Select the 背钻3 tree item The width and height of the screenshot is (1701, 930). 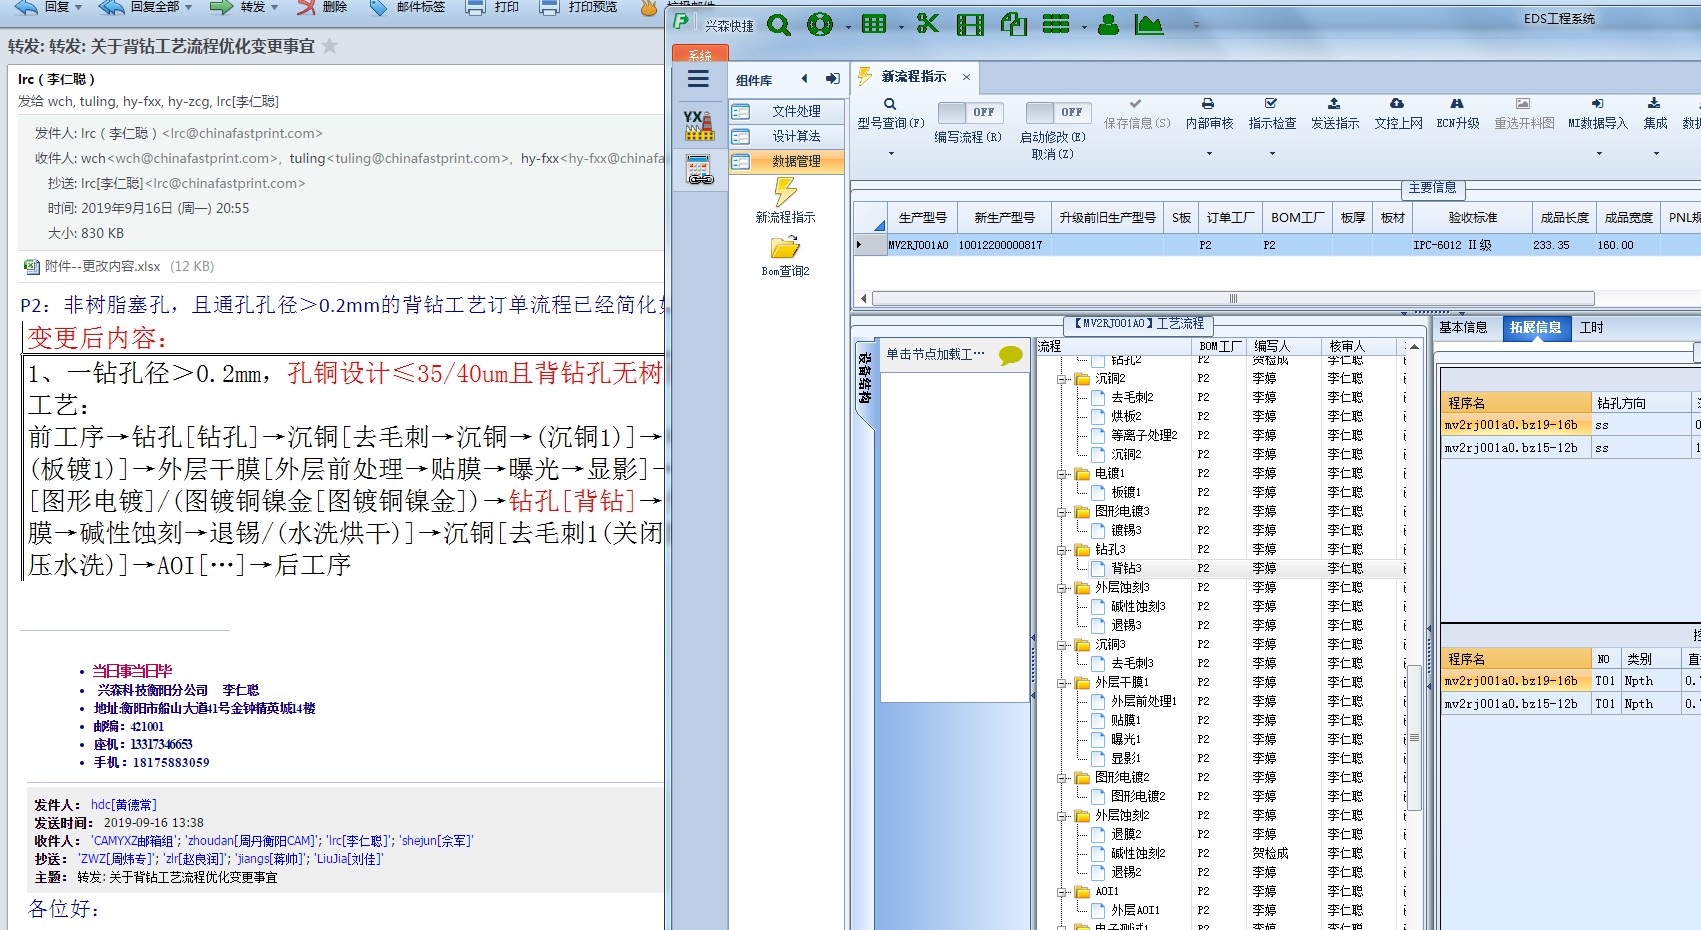click(x=1126, y=568)
